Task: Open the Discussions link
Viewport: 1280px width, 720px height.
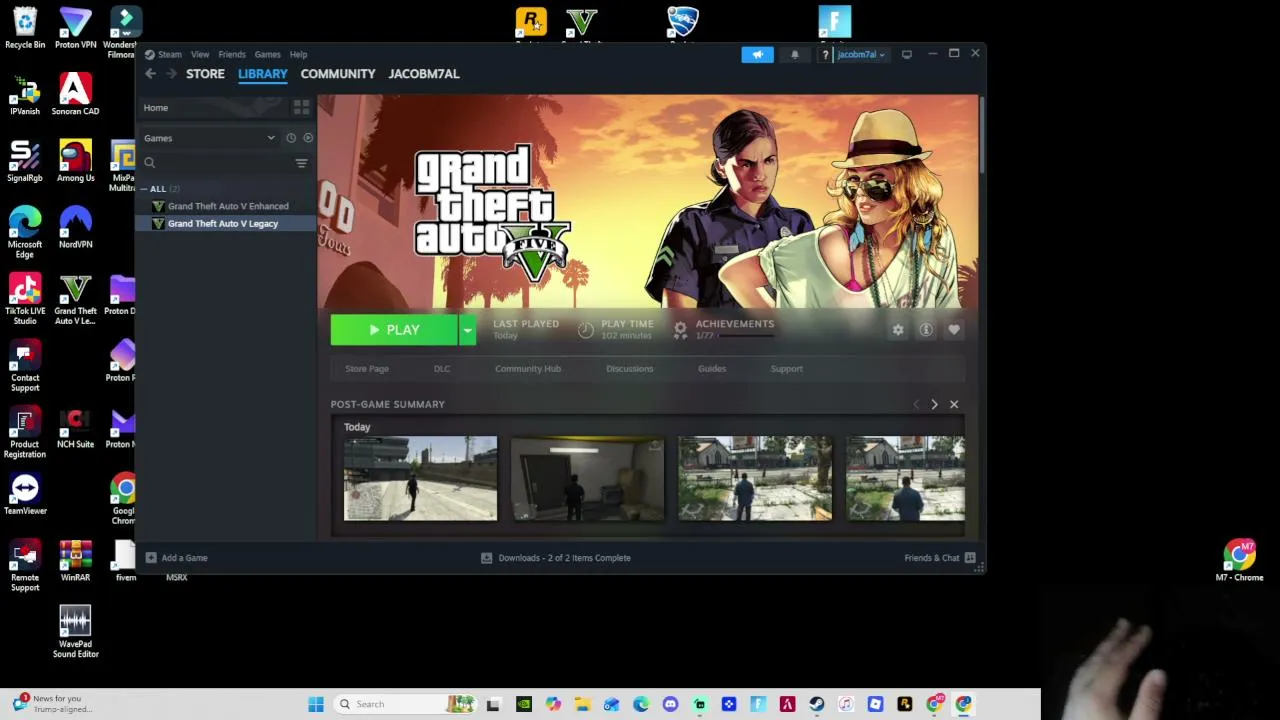Action: (x=629, y=368)
